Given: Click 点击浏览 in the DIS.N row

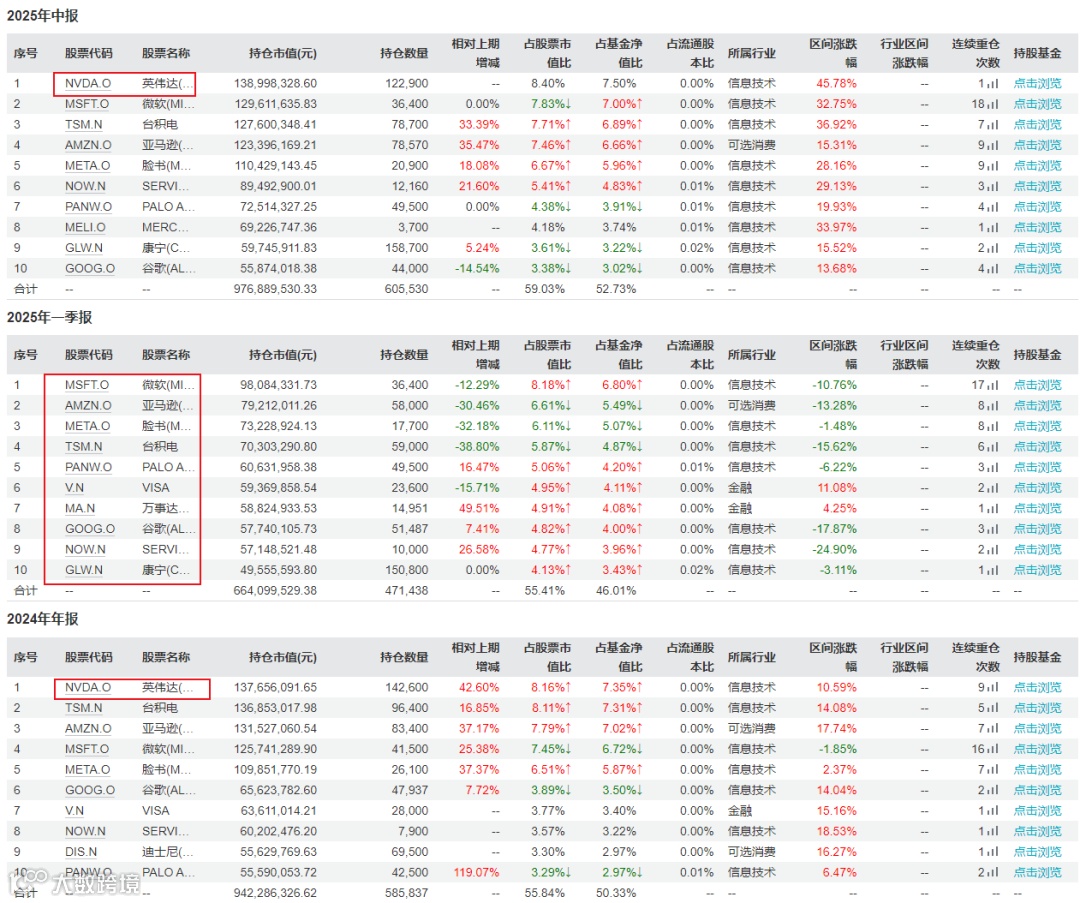Looking at the screenshot, I should click(x=1037, y=852).
